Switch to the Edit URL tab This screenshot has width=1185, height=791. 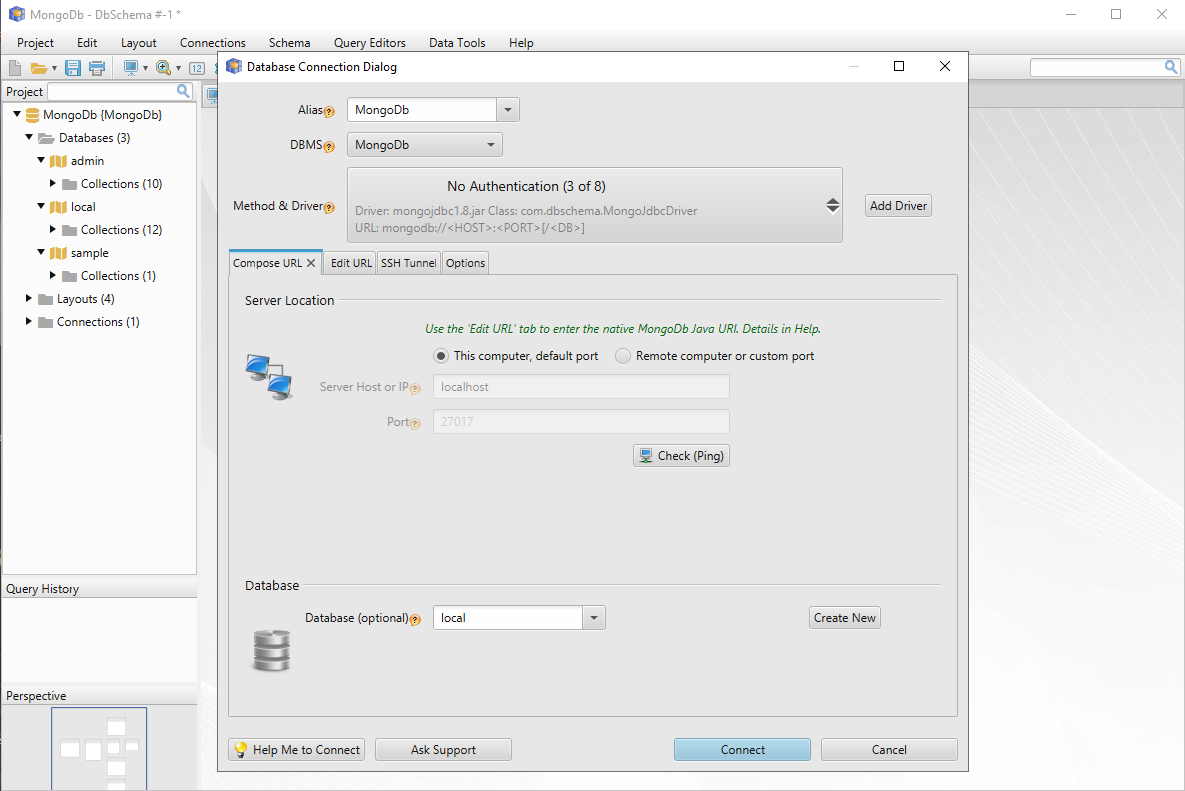point(351,263)
